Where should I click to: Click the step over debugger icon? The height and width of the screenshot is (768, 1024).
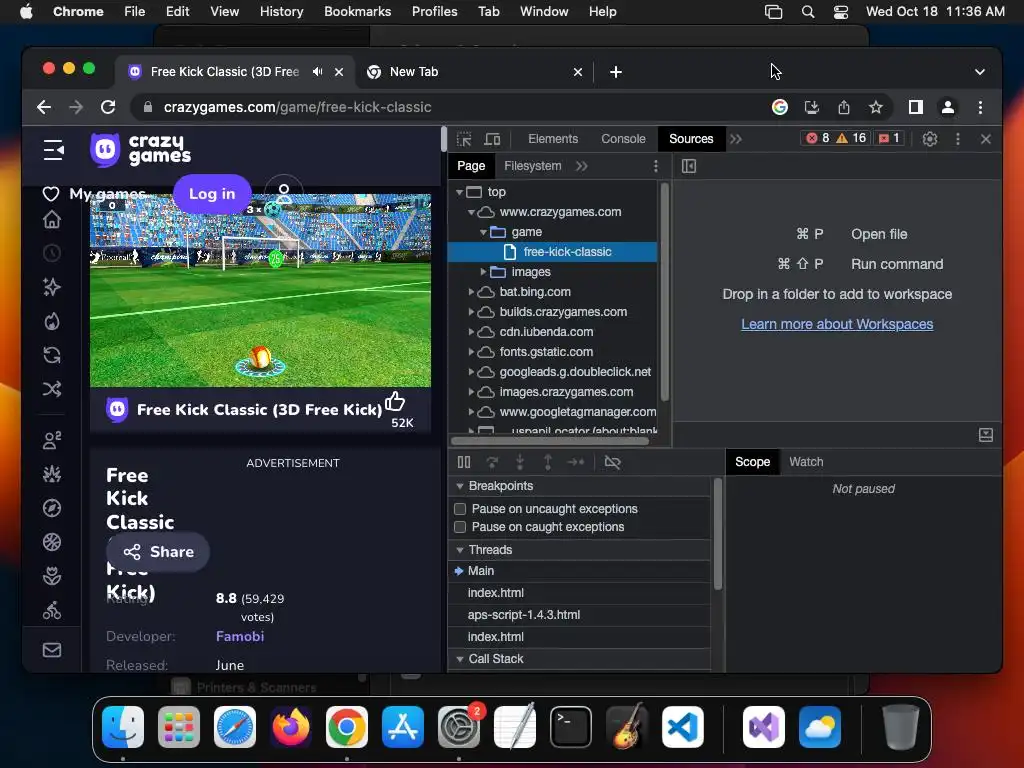(492, 462)
